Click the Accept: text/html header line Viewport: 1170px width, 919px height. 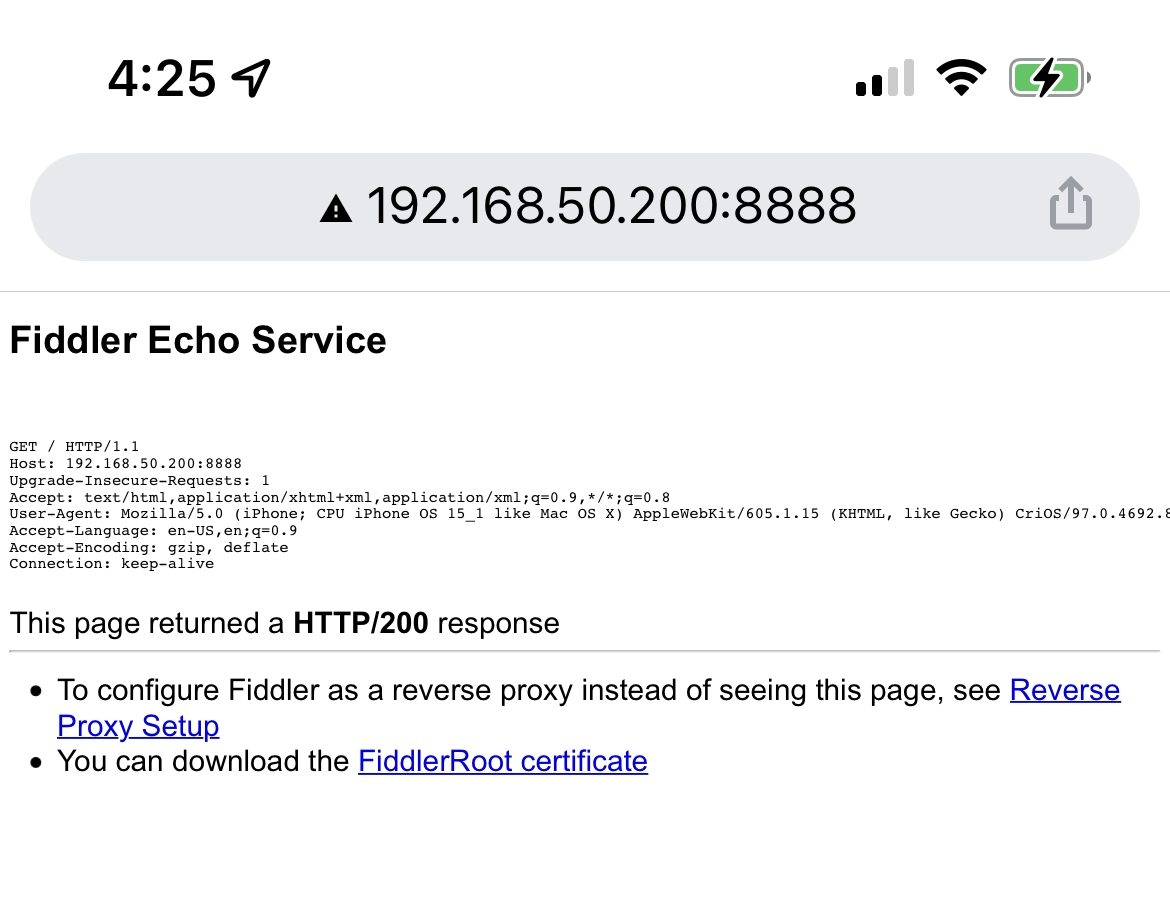click(339, 497)
